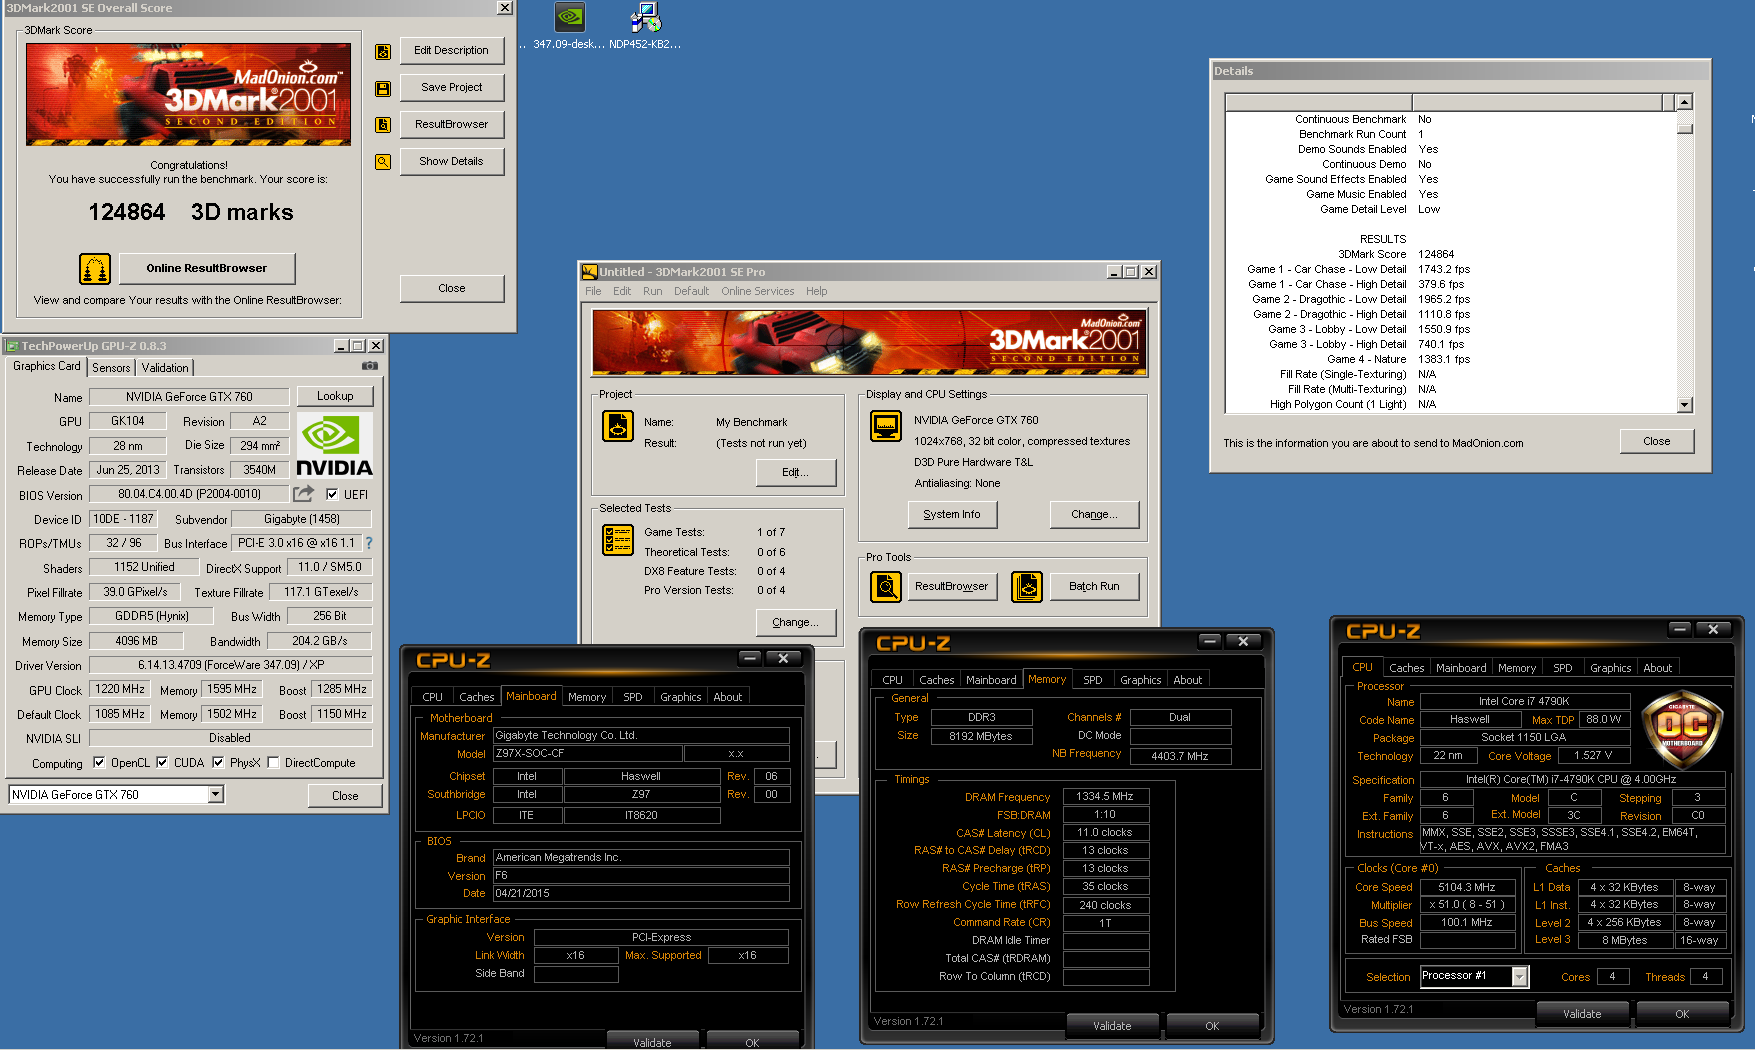
Task: Click the DRAM Frequency value 1334.5 MHz
Action: pos(1105,797)
